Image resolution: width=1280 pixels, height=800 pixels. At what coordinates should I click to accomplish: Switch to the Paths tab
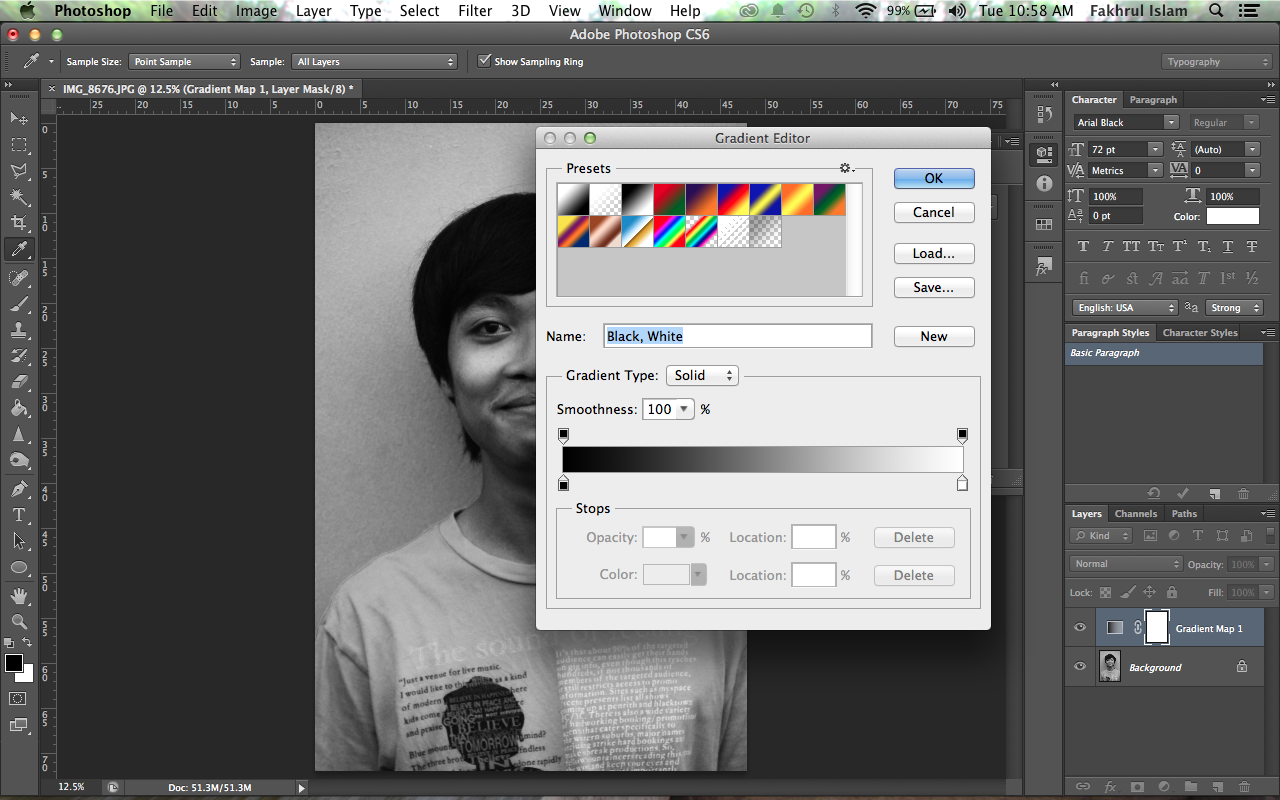(1184, 514)
